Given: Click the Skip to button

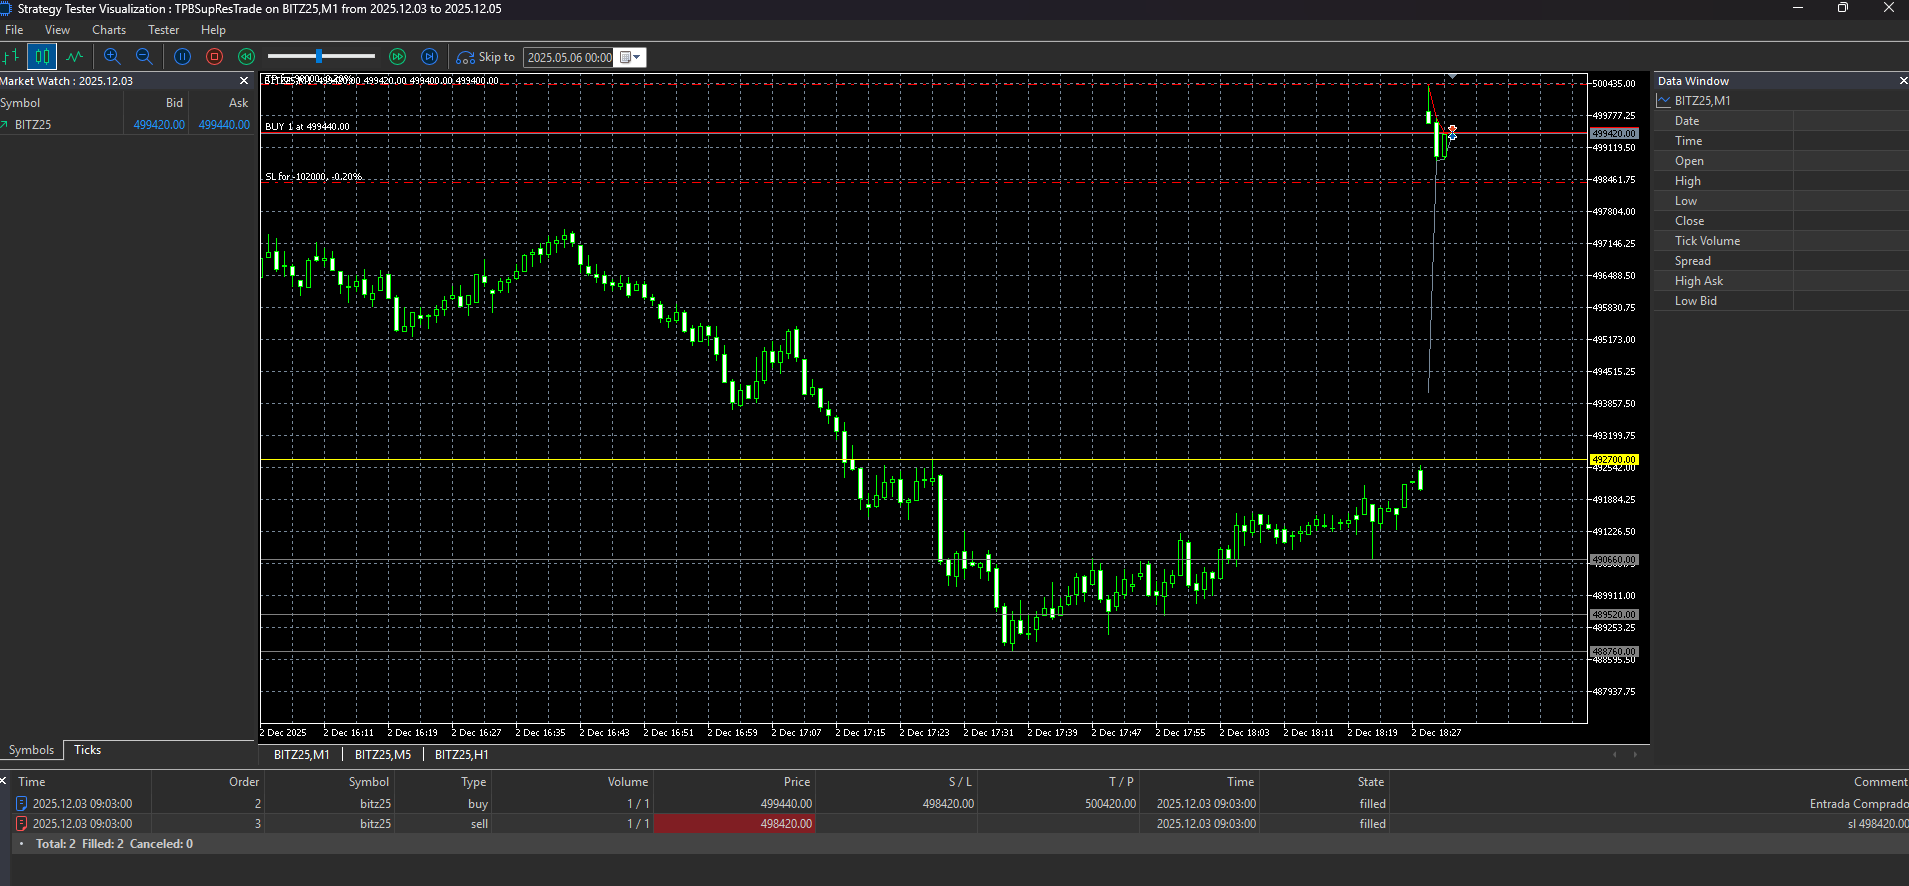Looking at the screenshot, I should (486, 57).
